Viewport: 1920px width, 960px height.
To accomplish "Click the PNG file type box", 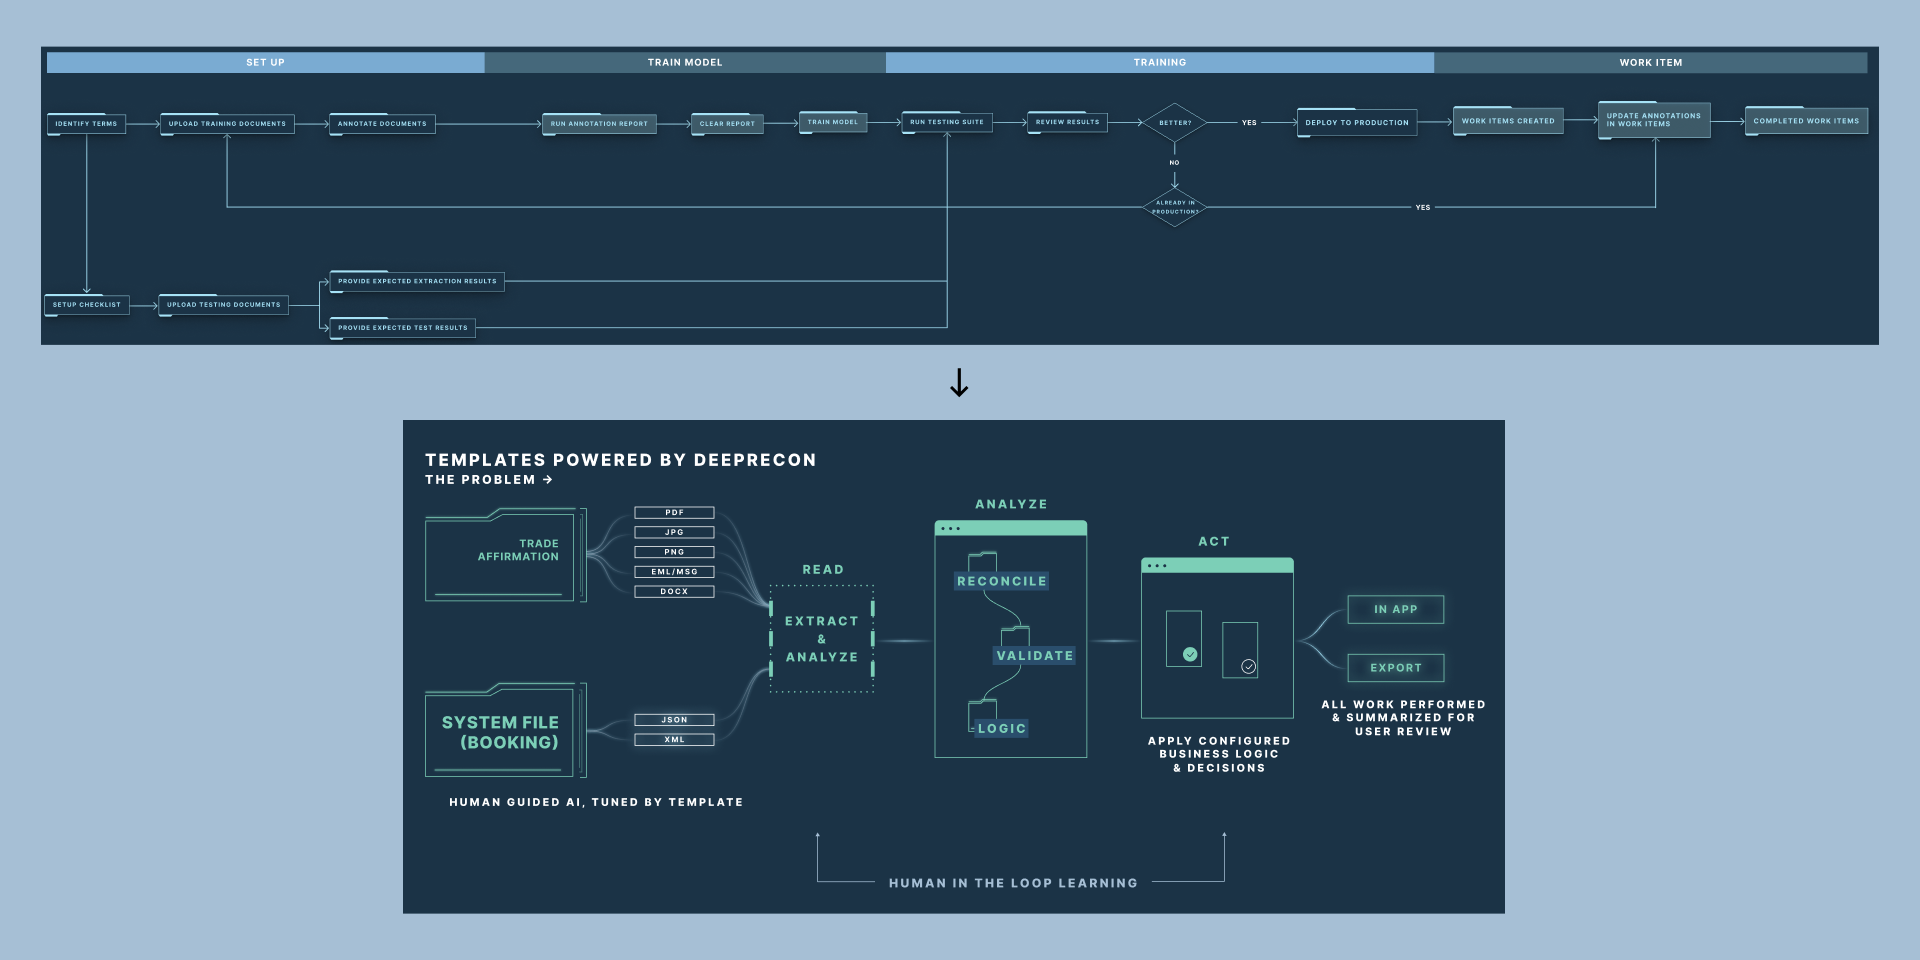I will 675,552.
